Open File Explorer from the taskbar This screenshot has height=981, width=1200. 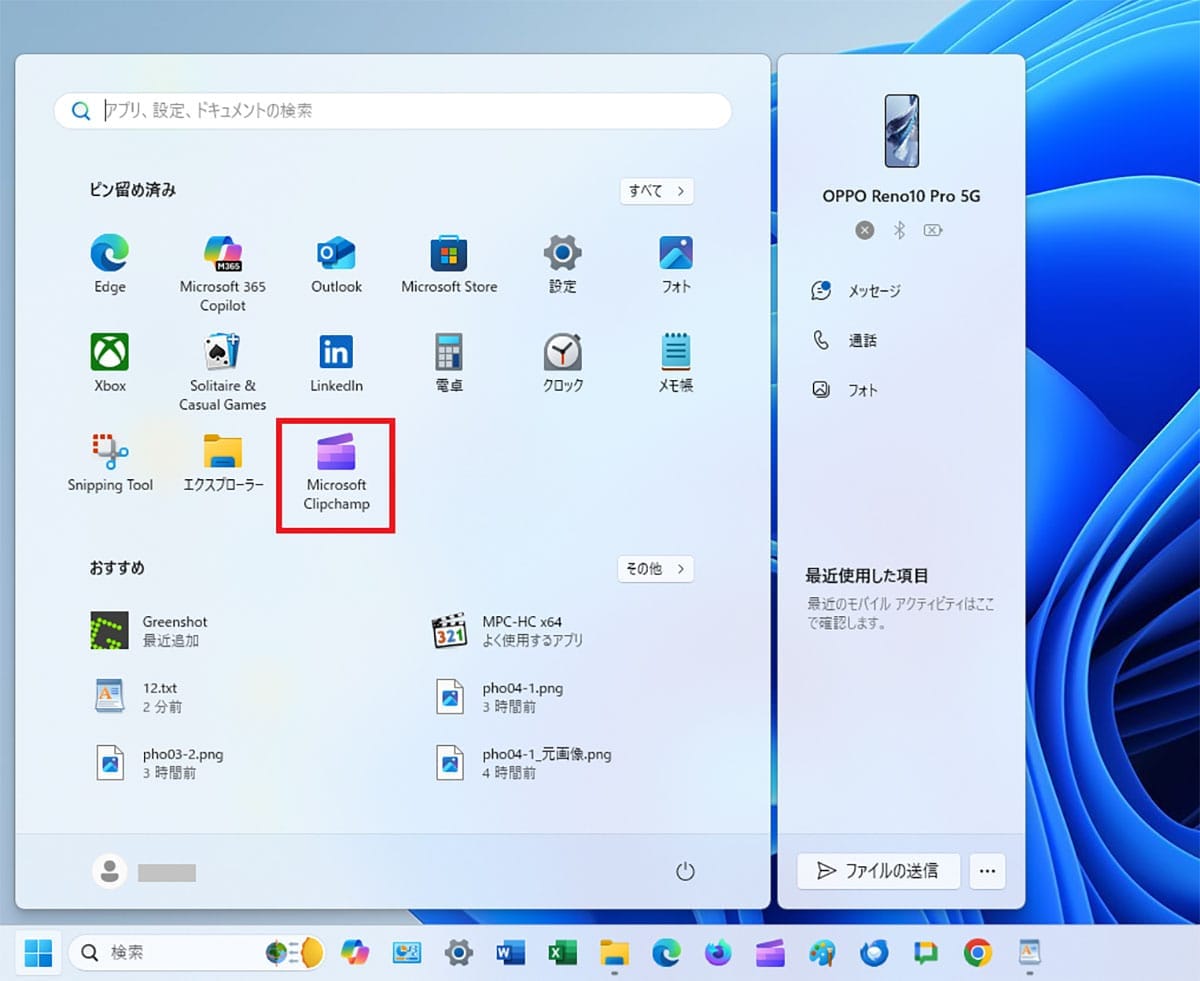pos(614,953)
